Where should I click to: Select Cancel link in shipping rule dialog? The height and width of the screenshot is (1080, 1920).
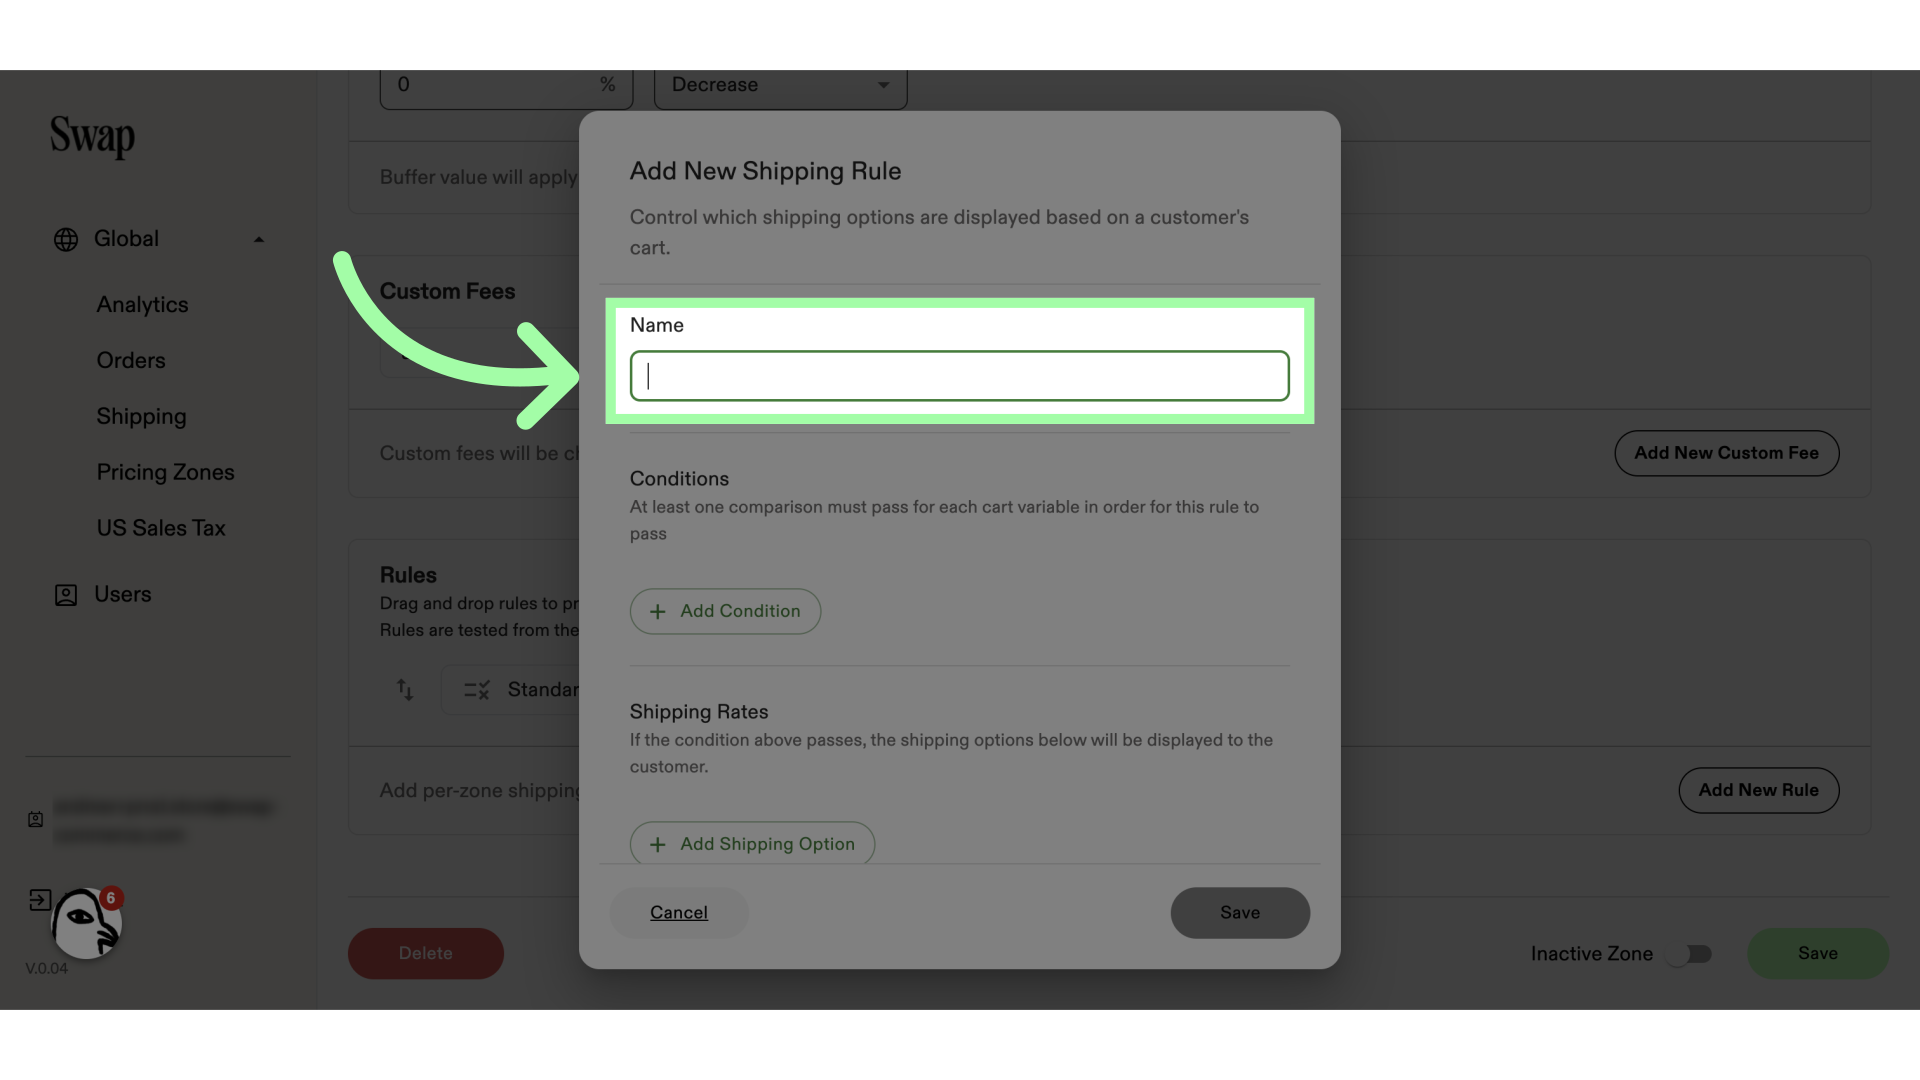[679, 913]
